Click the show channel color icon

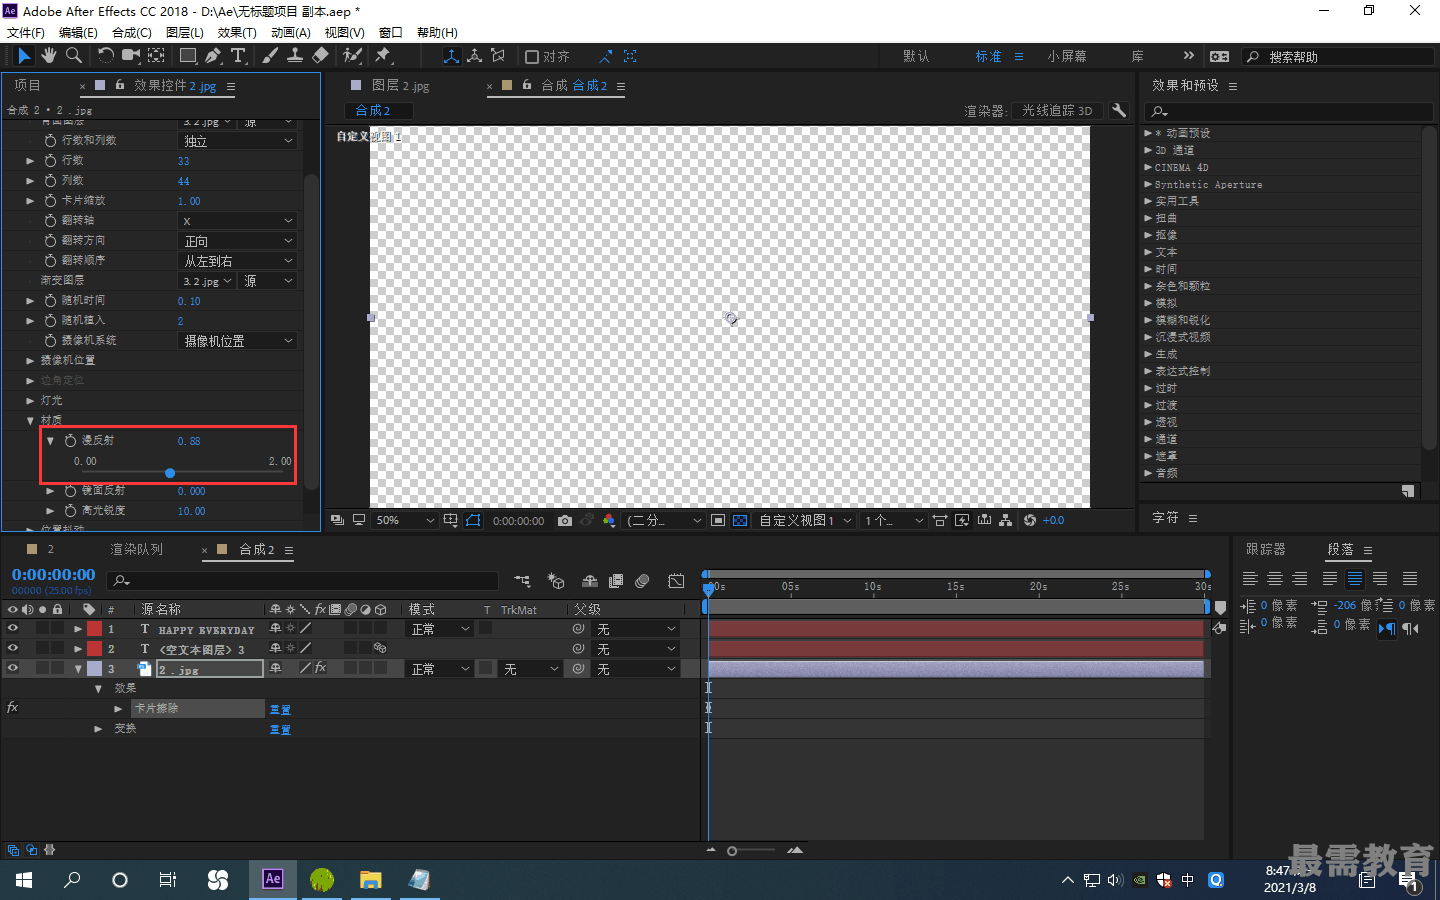(x=609, y=520)
